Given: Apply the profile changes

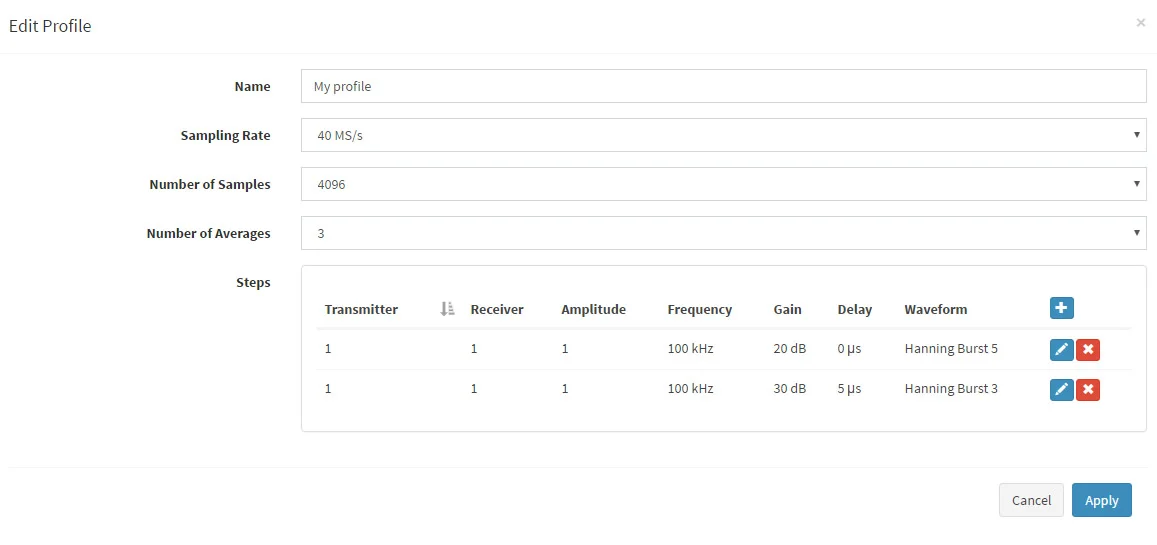Looking at the screenshot, I should coord(1102,500).
